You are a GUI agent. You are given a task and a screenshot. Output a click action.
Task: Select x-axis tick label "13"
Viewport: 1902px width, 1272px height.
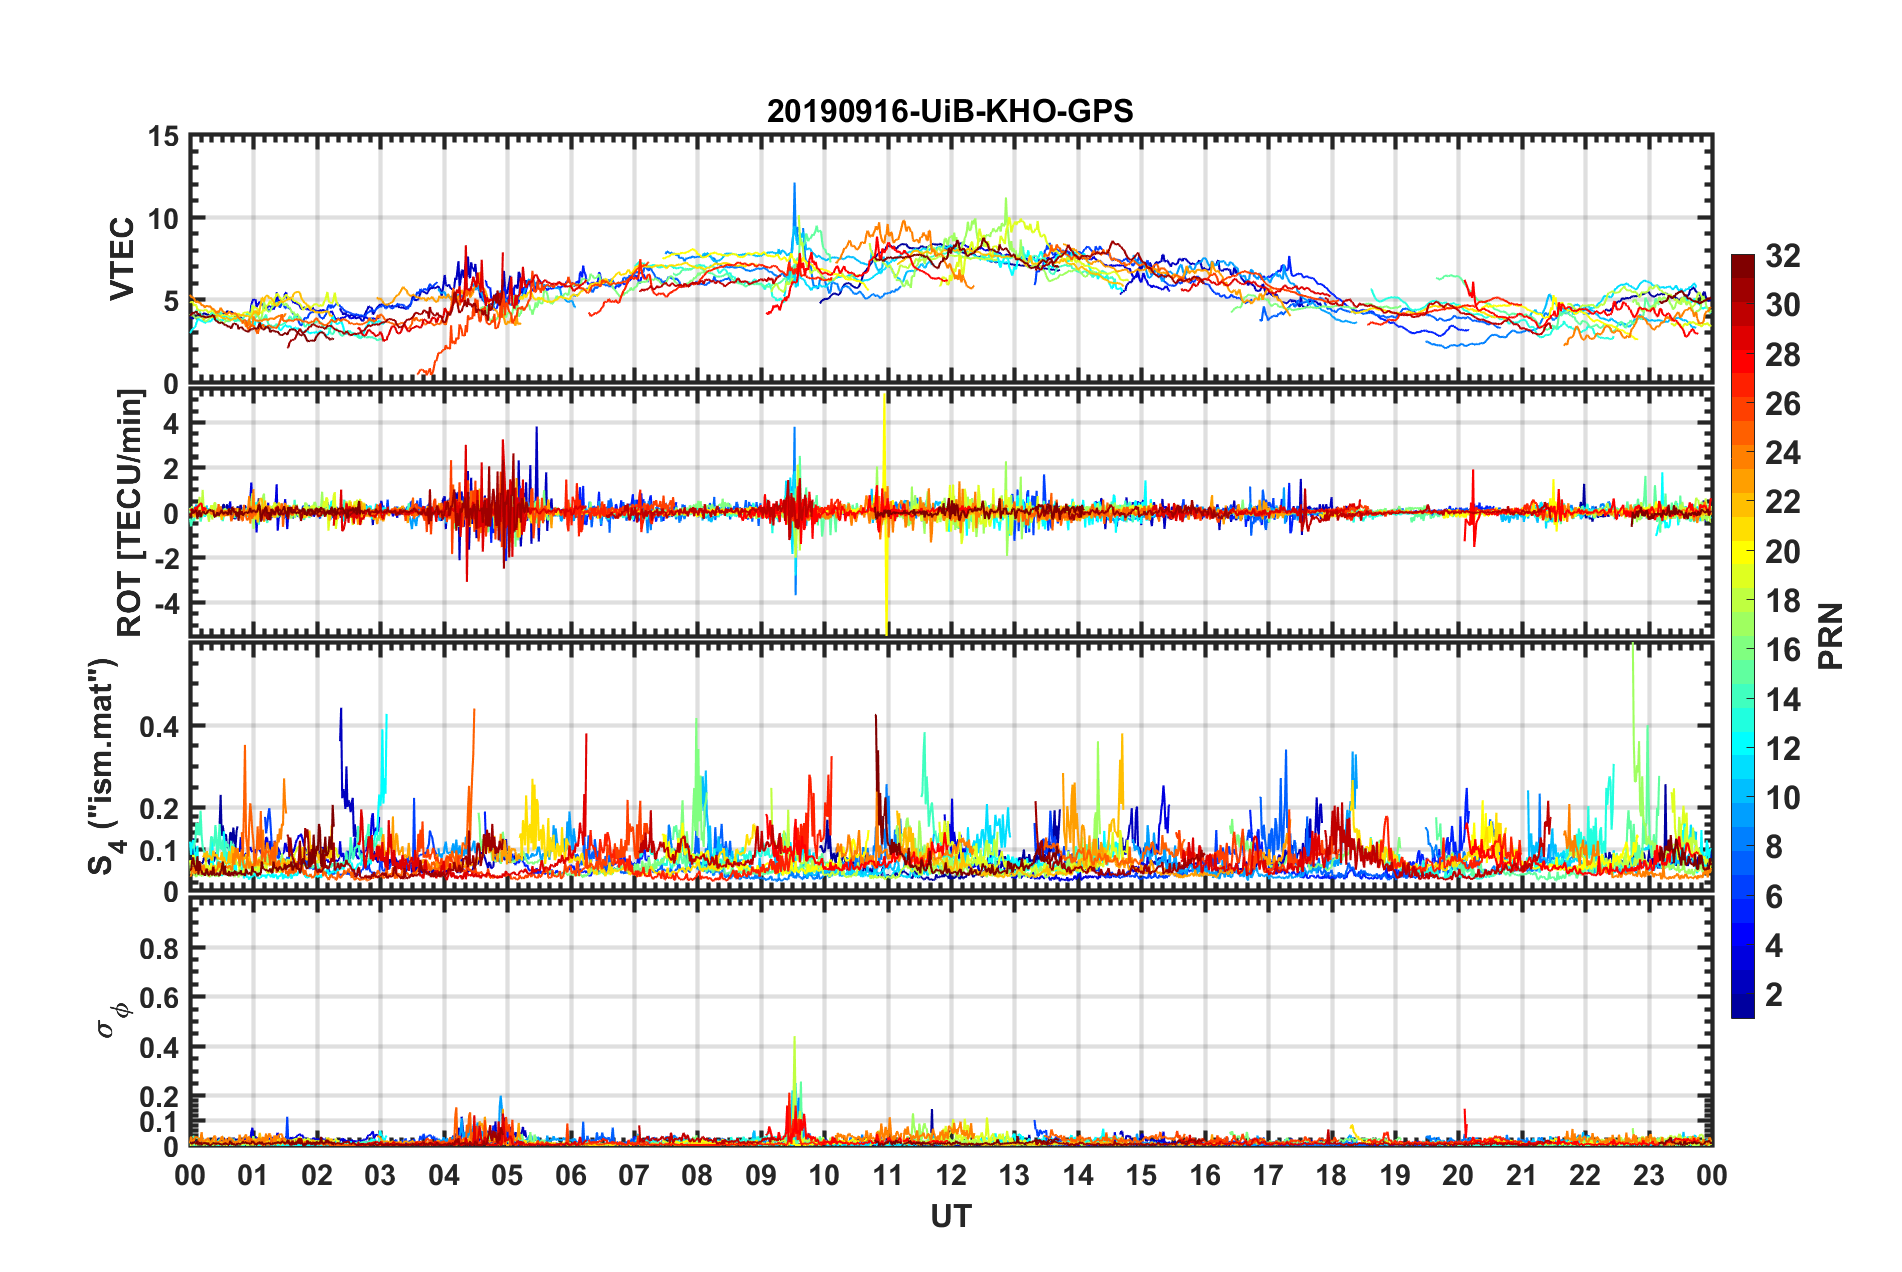[x=1015, y=1175]
